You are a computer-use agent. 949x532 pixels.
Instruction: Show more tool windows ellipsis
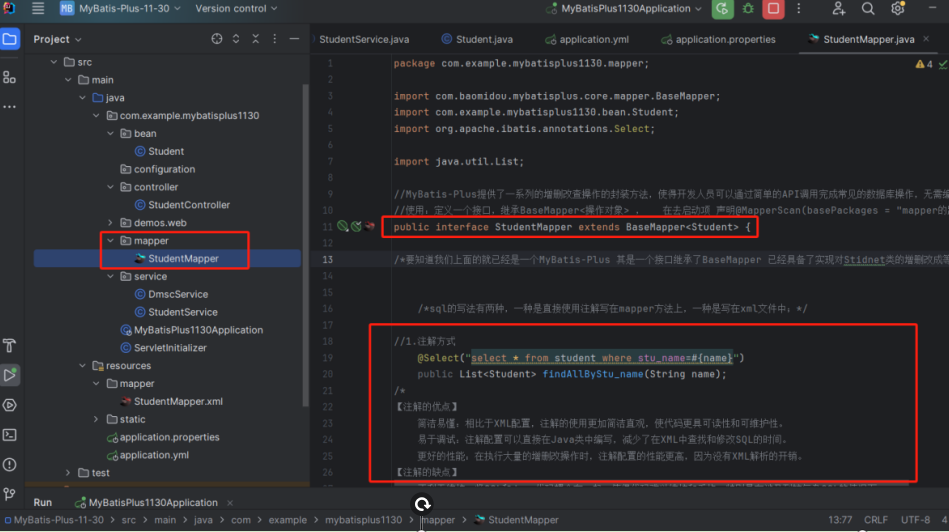point(10,107)
